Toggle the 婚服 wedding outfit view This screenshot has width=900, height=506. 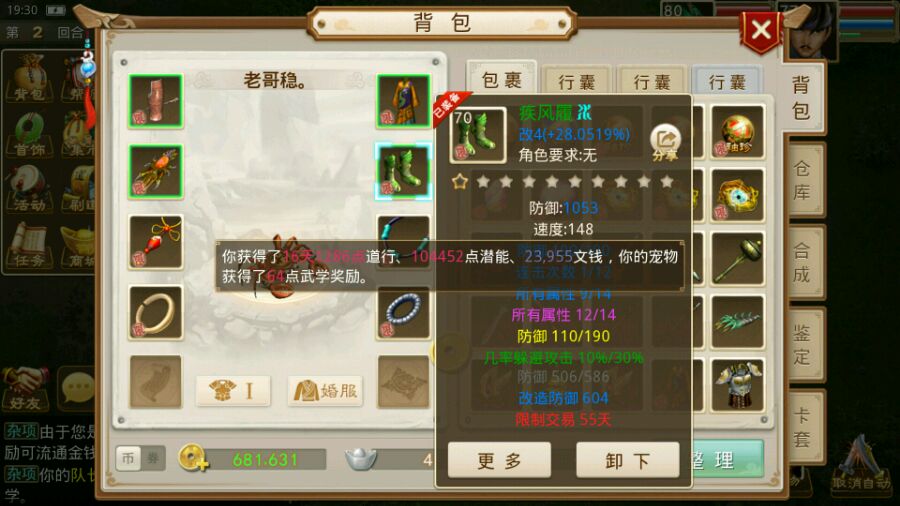(325, 391)
